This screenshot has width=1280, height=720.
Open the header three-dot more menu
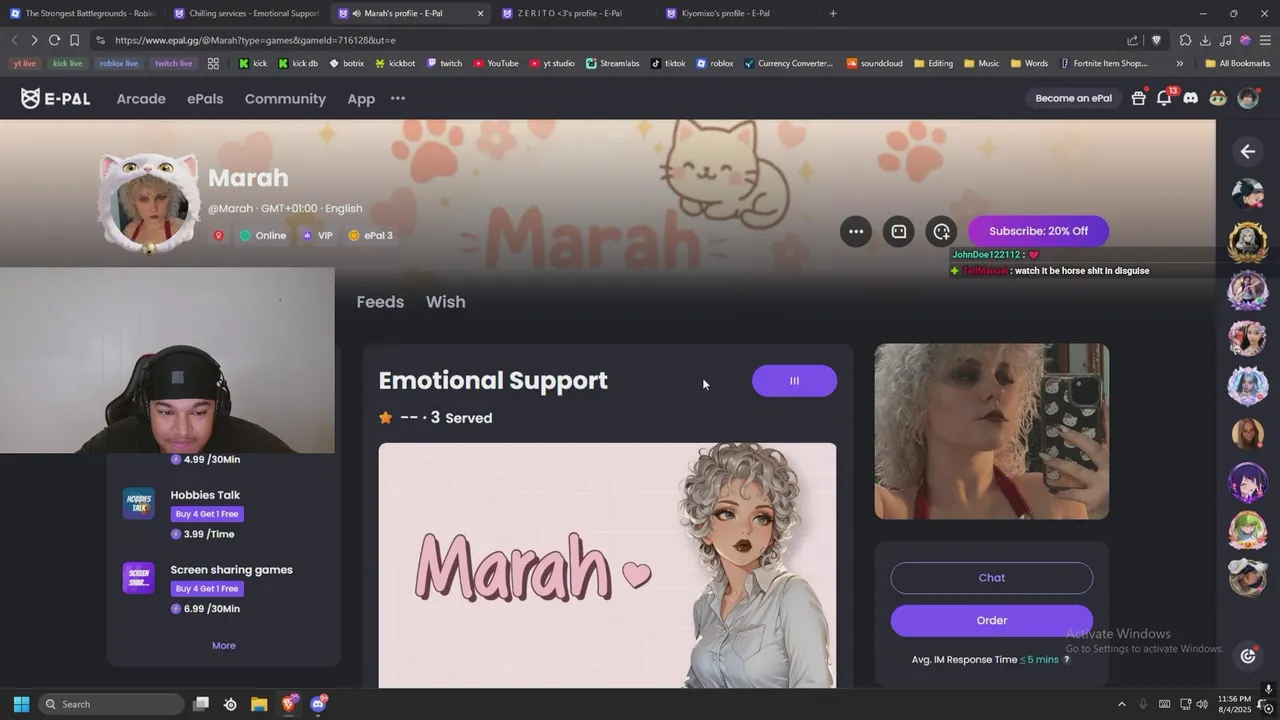point(398,98)
